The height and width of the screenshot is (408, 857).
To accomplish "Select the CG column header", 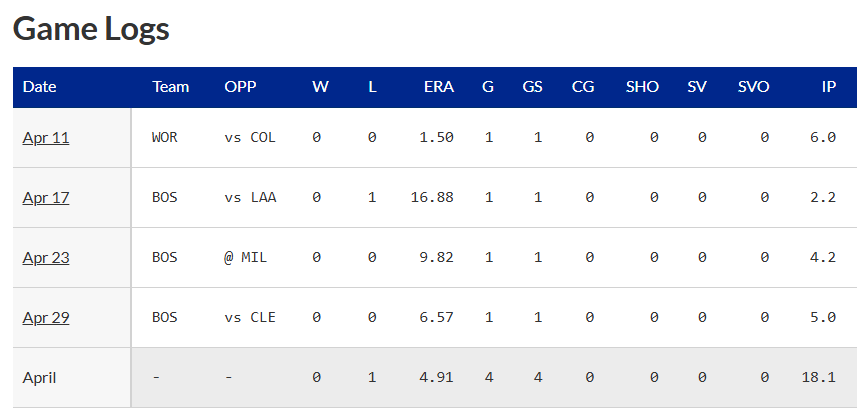I will click(583, 87).
